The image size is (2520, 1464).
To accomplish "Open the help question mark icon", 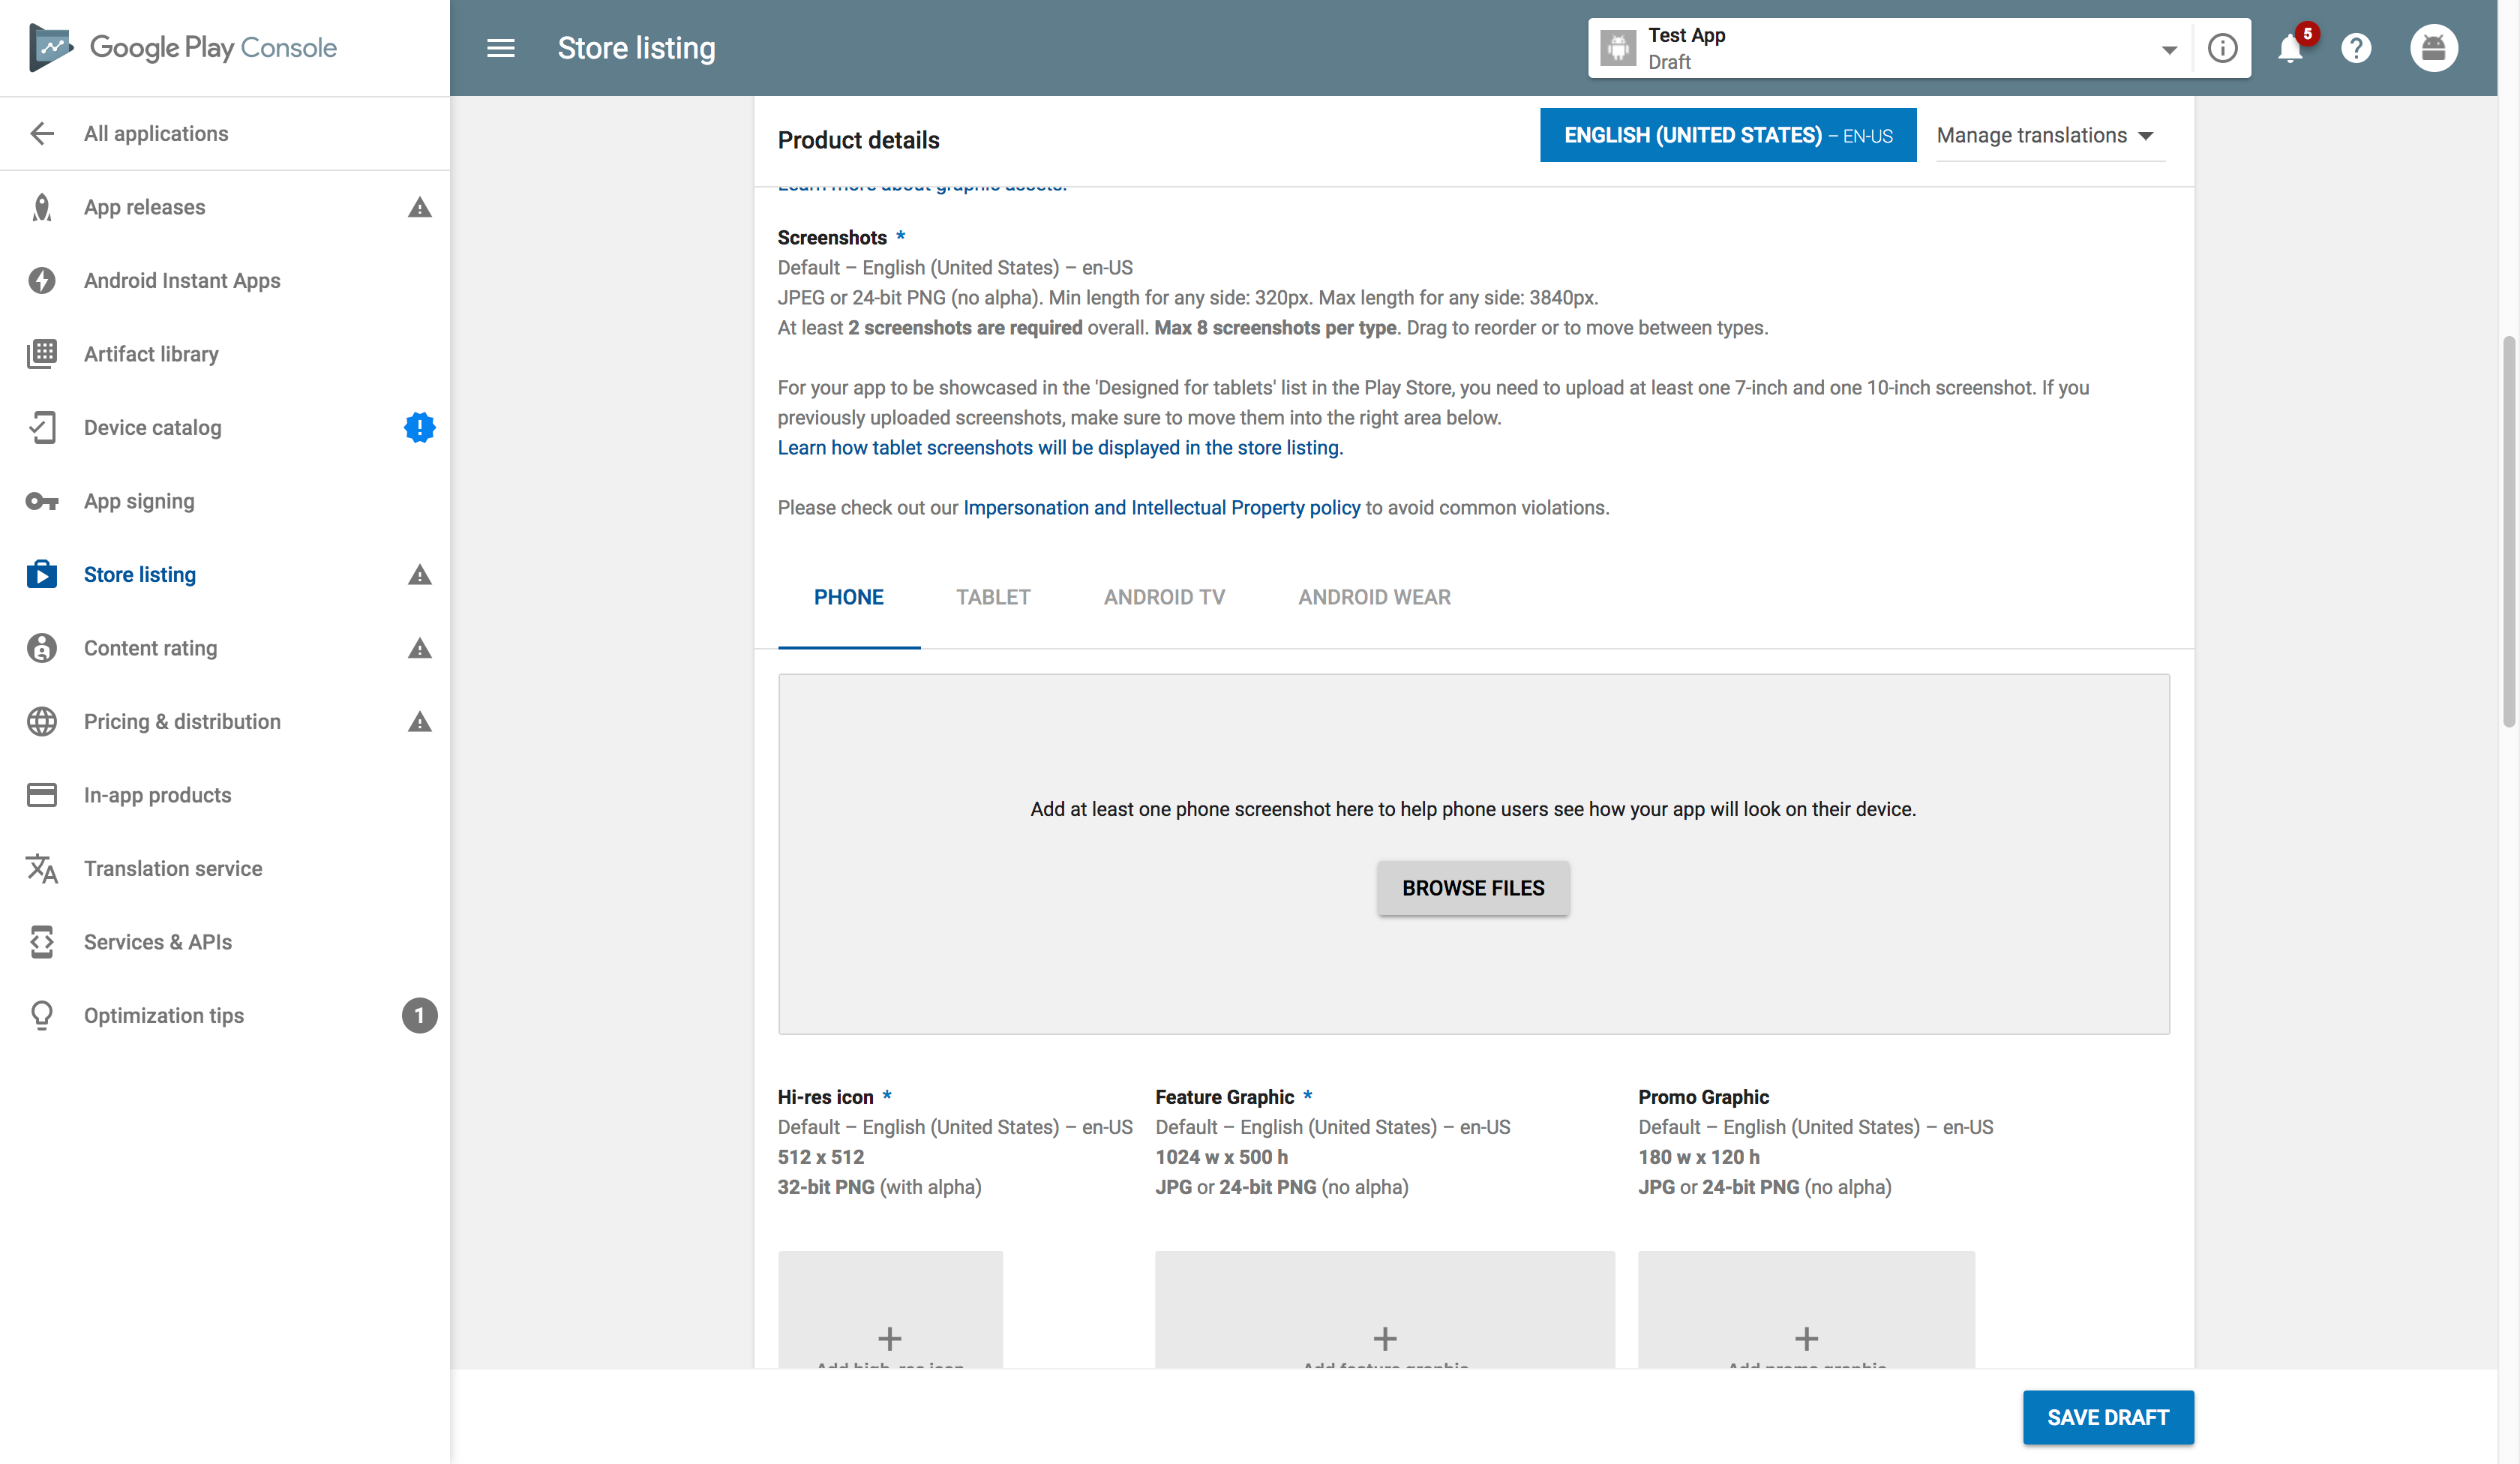I will click(x=2356, y=48).
